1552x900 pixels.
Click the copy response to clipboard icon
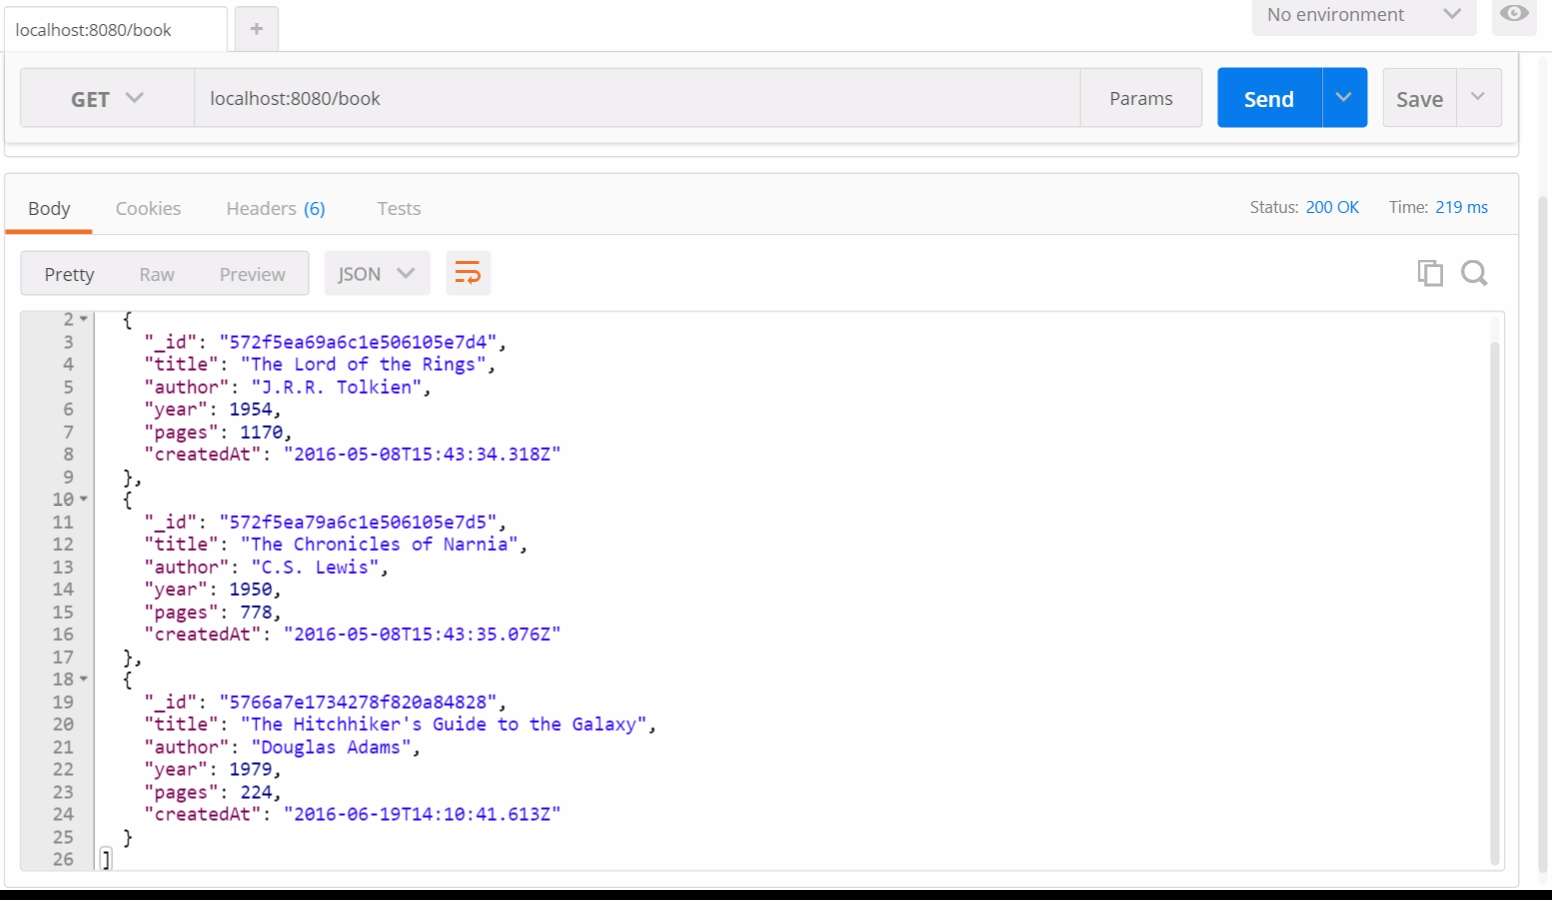(x=1430, y=273)
